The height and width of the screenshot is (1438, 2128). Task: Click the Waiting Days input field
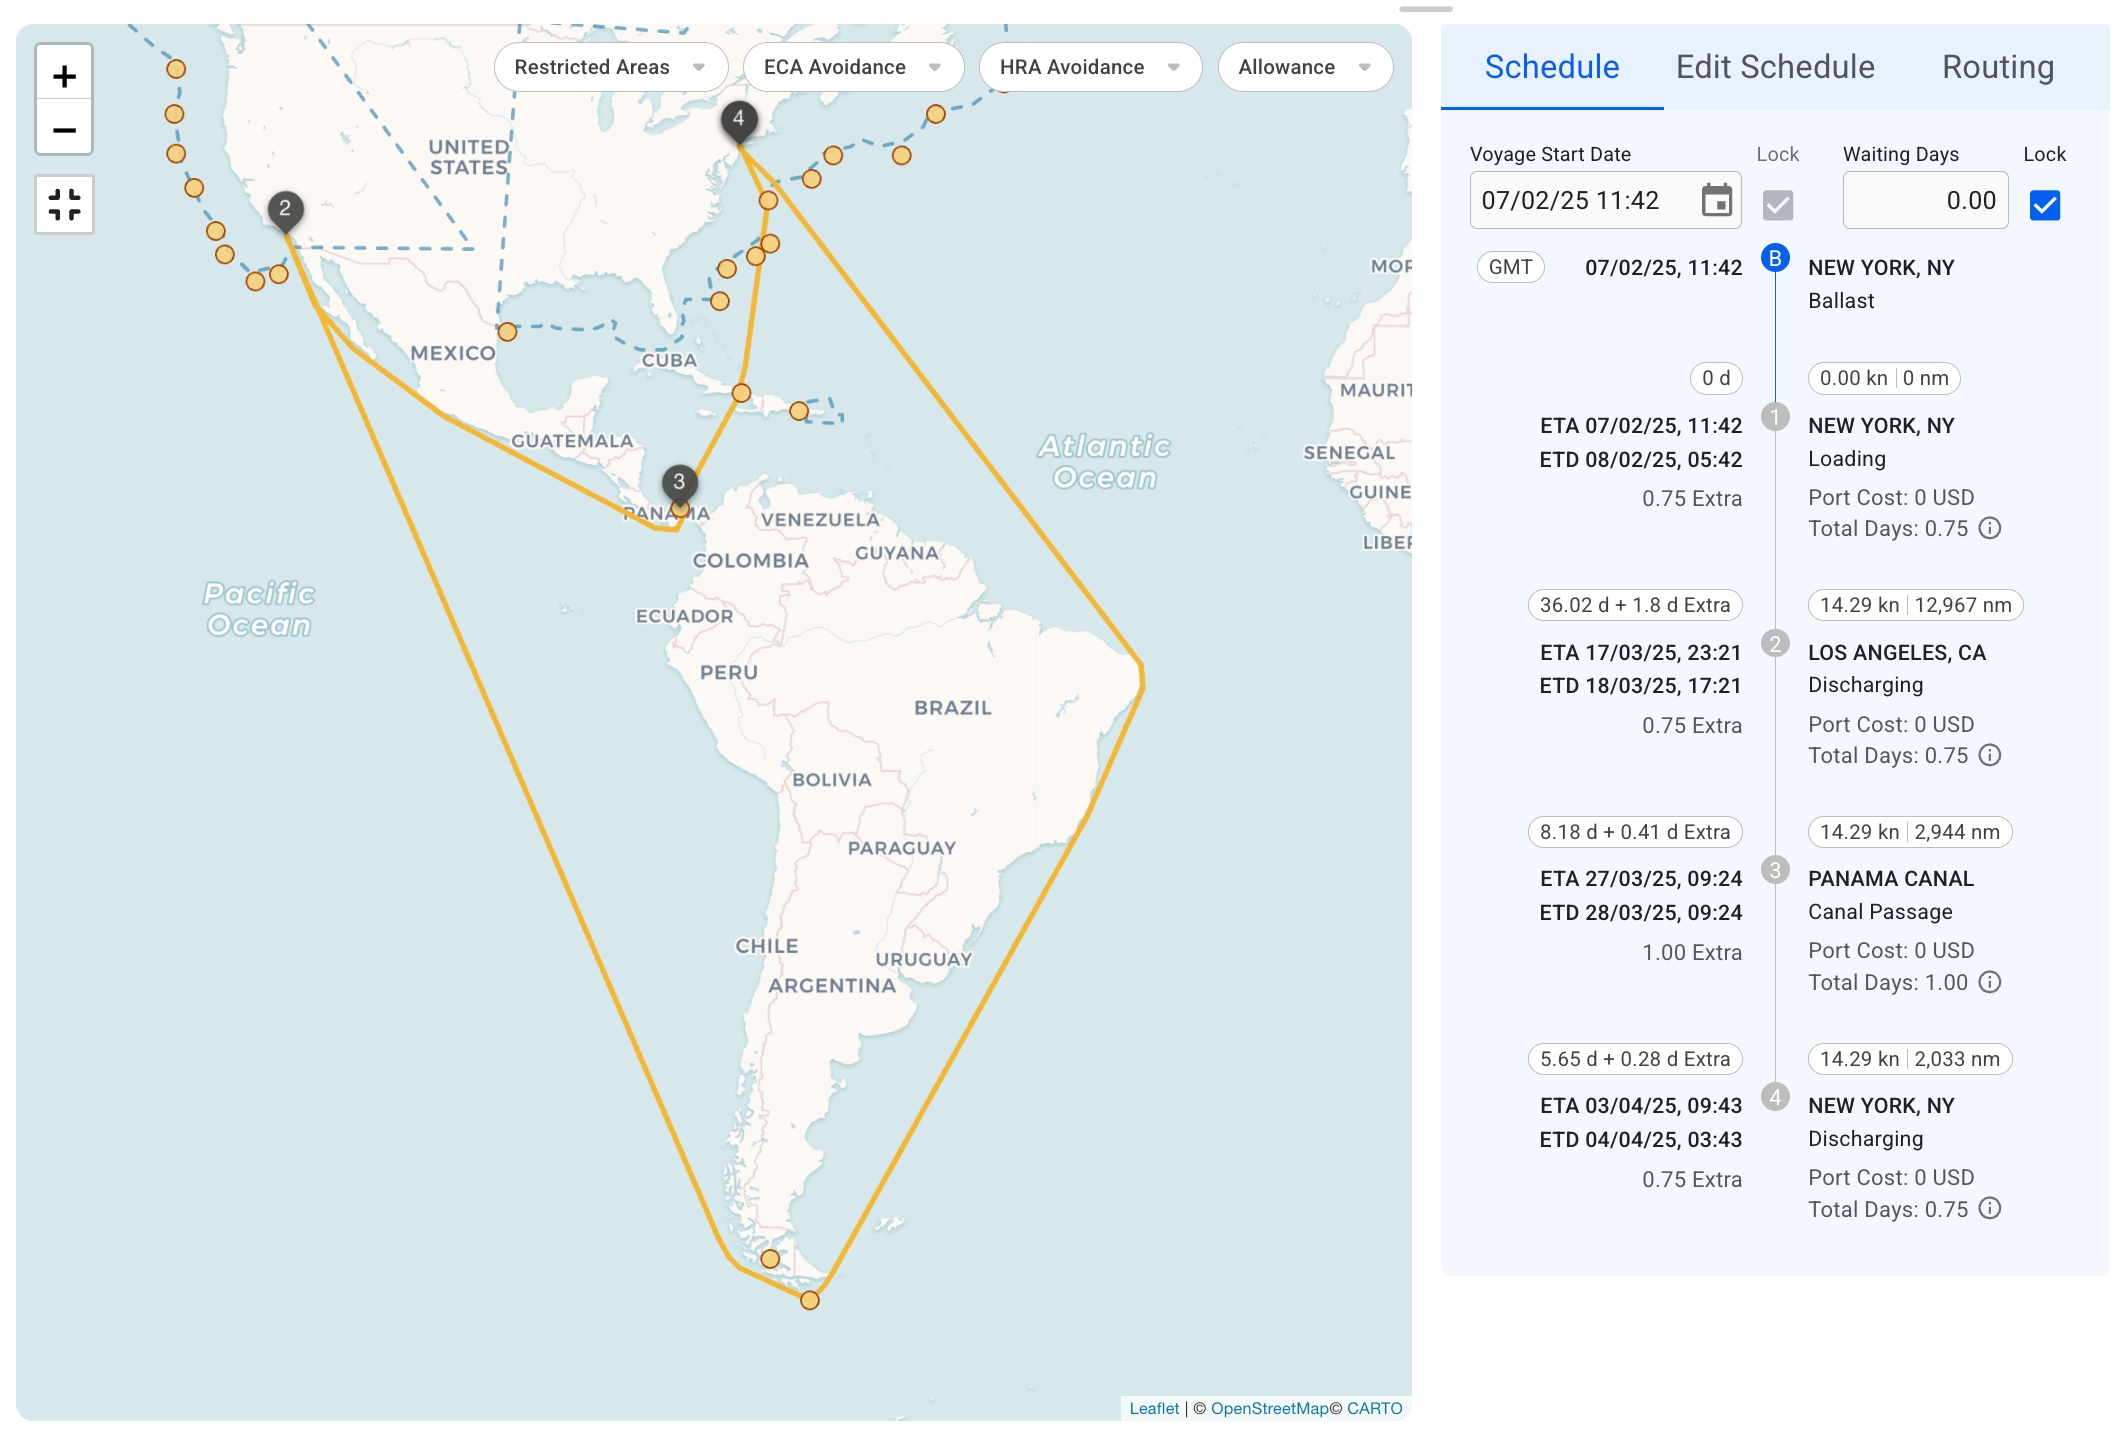click(1924, 201)
